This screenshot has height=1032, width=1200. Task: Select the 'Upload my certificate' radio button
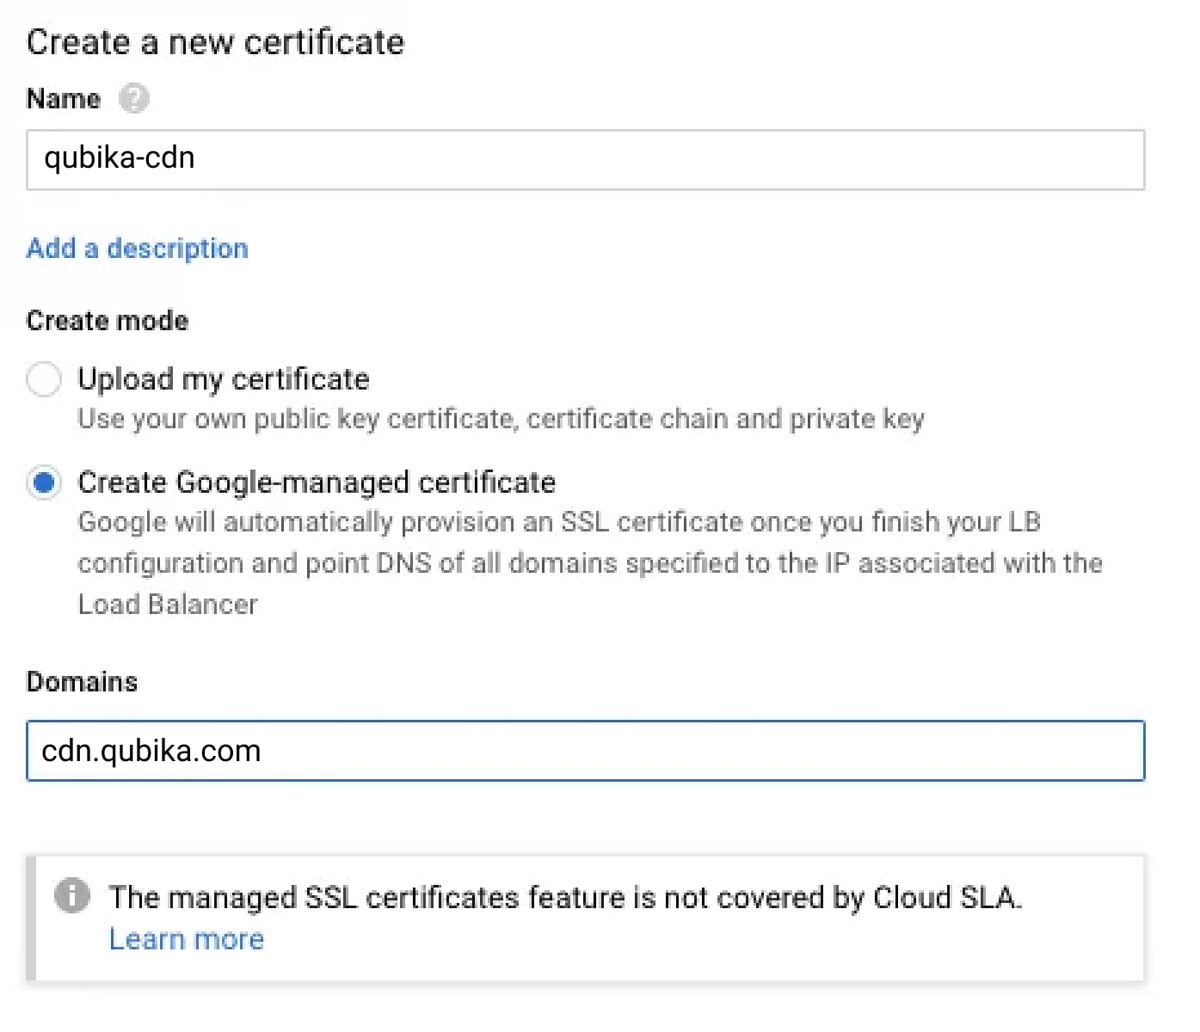[44, 379]
